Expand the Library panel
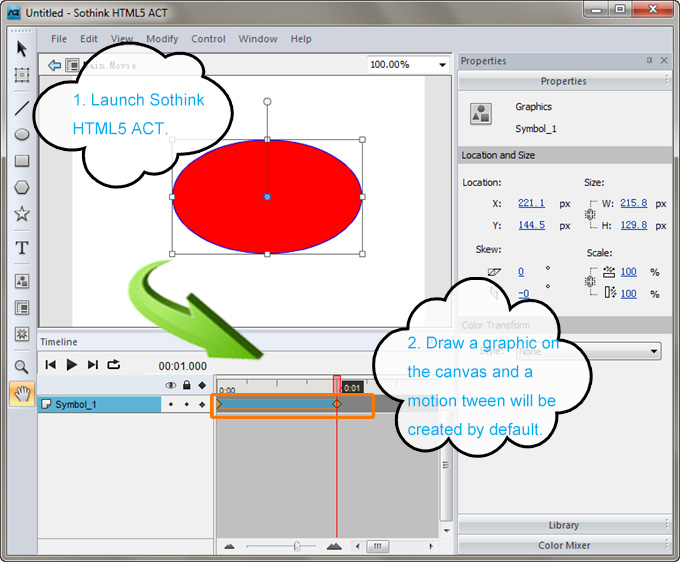680x562 pixels. (564, 525)
